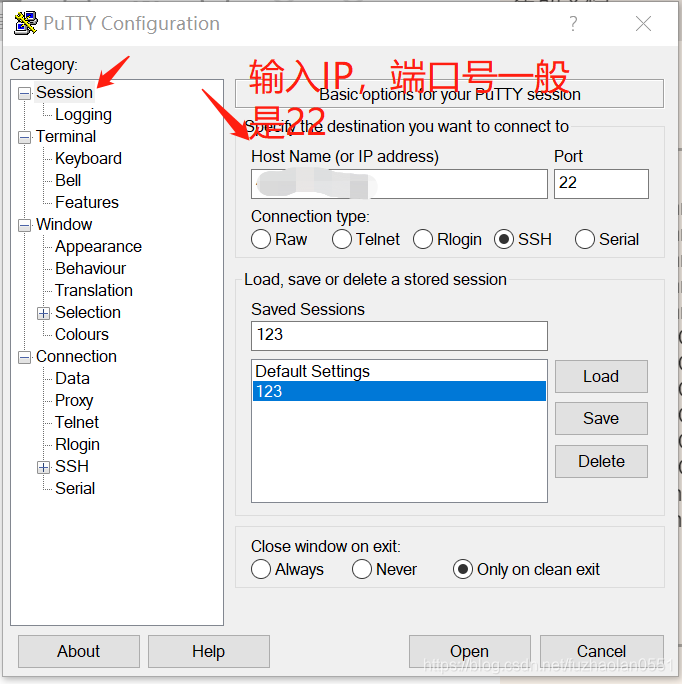
Task: Open the Session category
Action: (x=64, y=92)
